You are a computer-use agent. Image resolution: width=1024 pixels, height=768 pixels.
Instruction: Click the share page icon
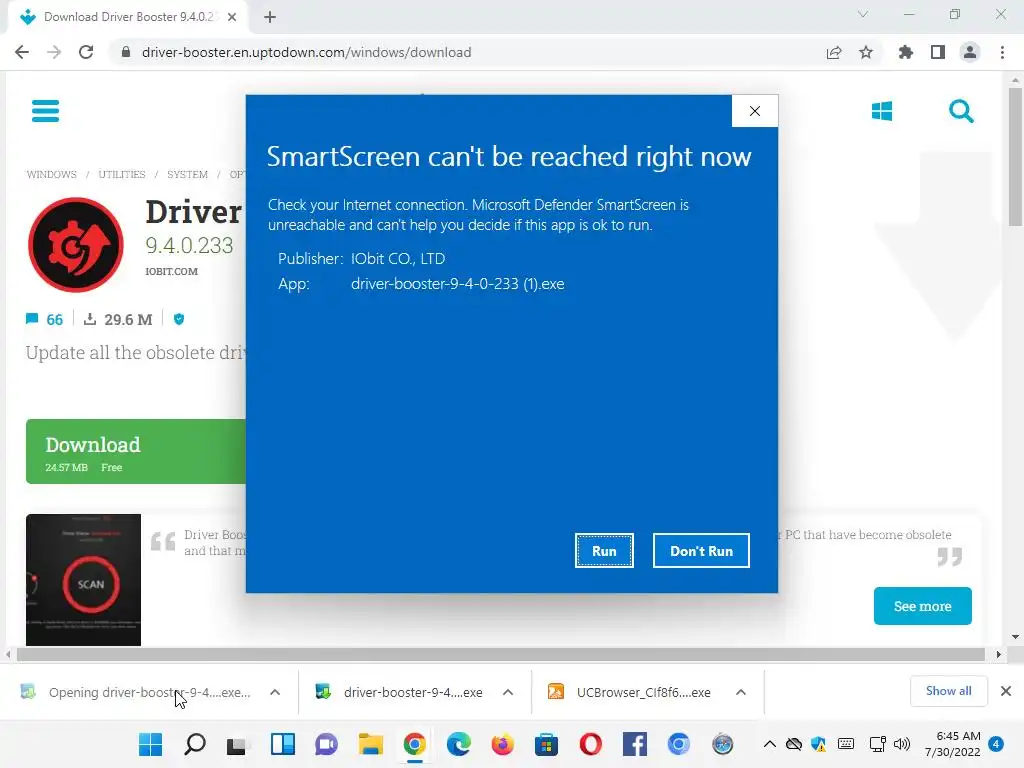click(834, 52)
